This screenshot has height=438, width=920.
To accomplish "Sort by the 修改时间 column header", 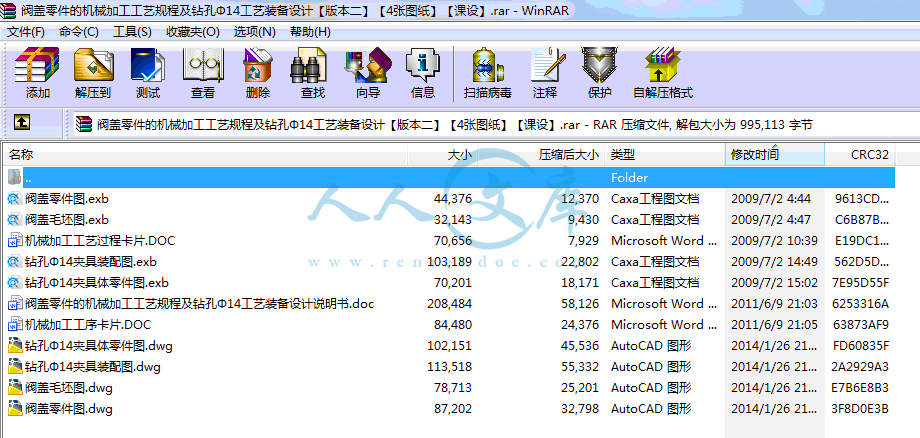I will tap(775, 155).
